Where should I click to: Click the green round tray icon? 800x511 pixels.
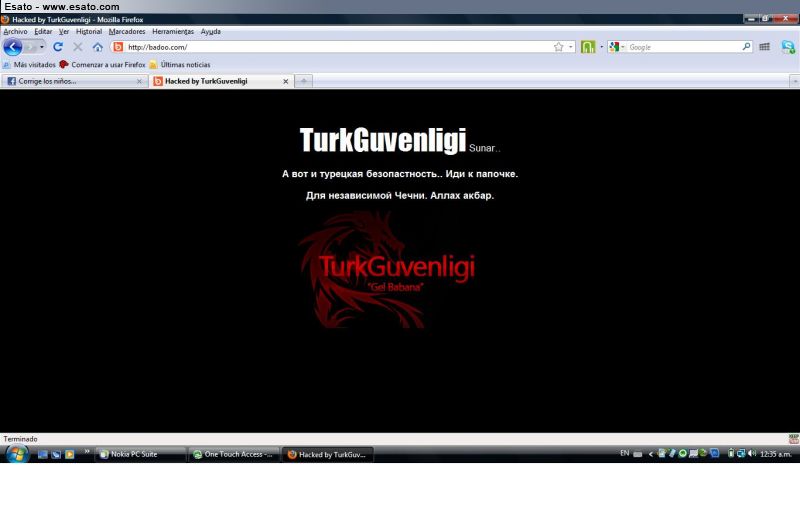click(682, 453)
